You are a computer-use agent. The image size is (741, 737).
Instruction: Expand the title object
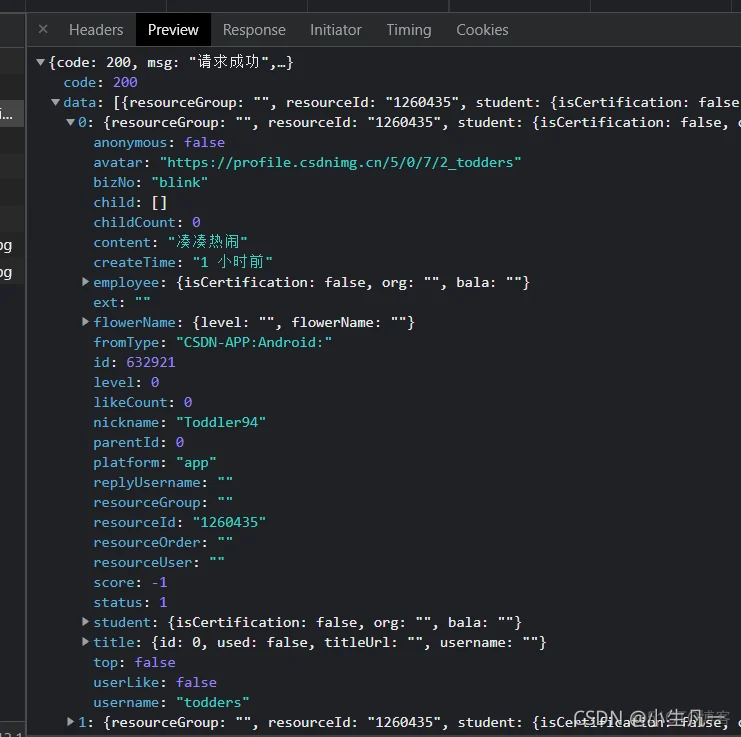[x=85, y=642]
